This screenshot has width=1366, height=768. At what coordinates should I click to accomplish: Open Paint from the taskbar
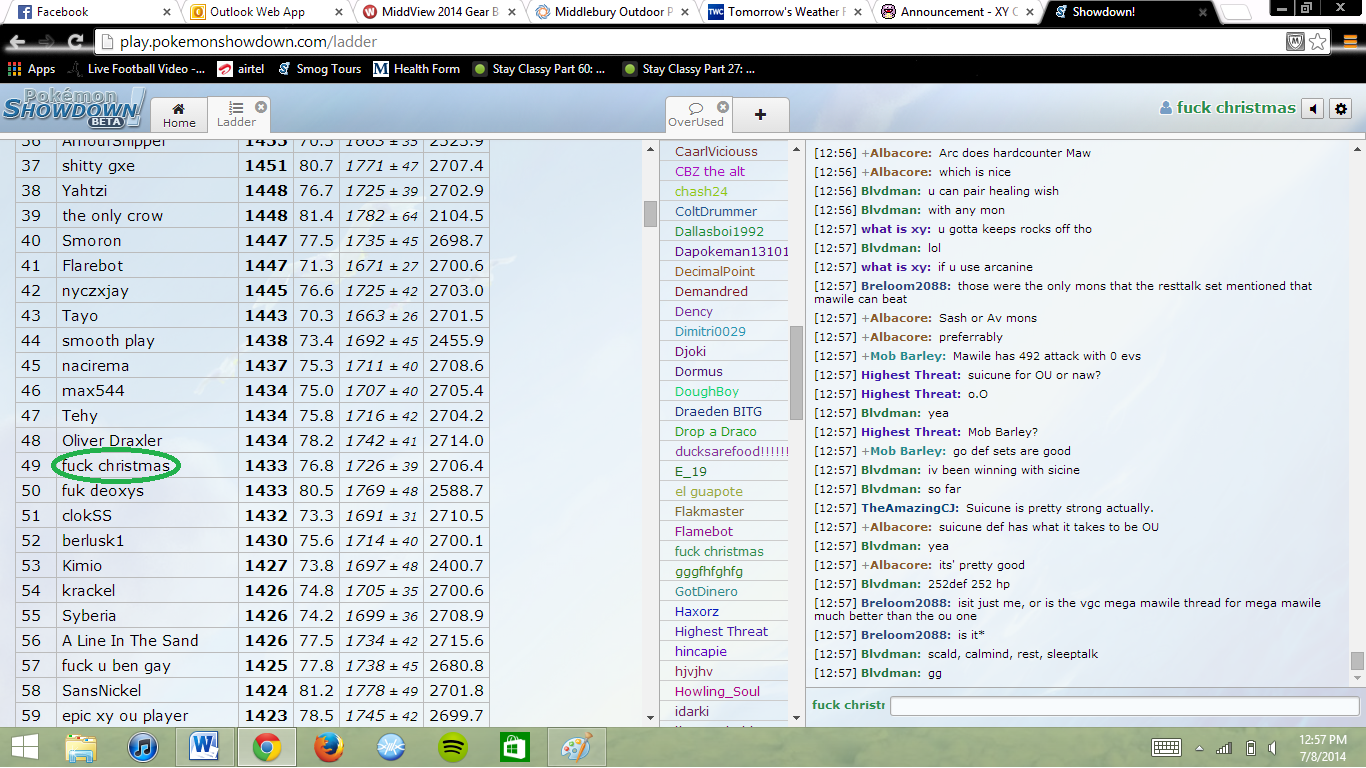tap(577, 747)
